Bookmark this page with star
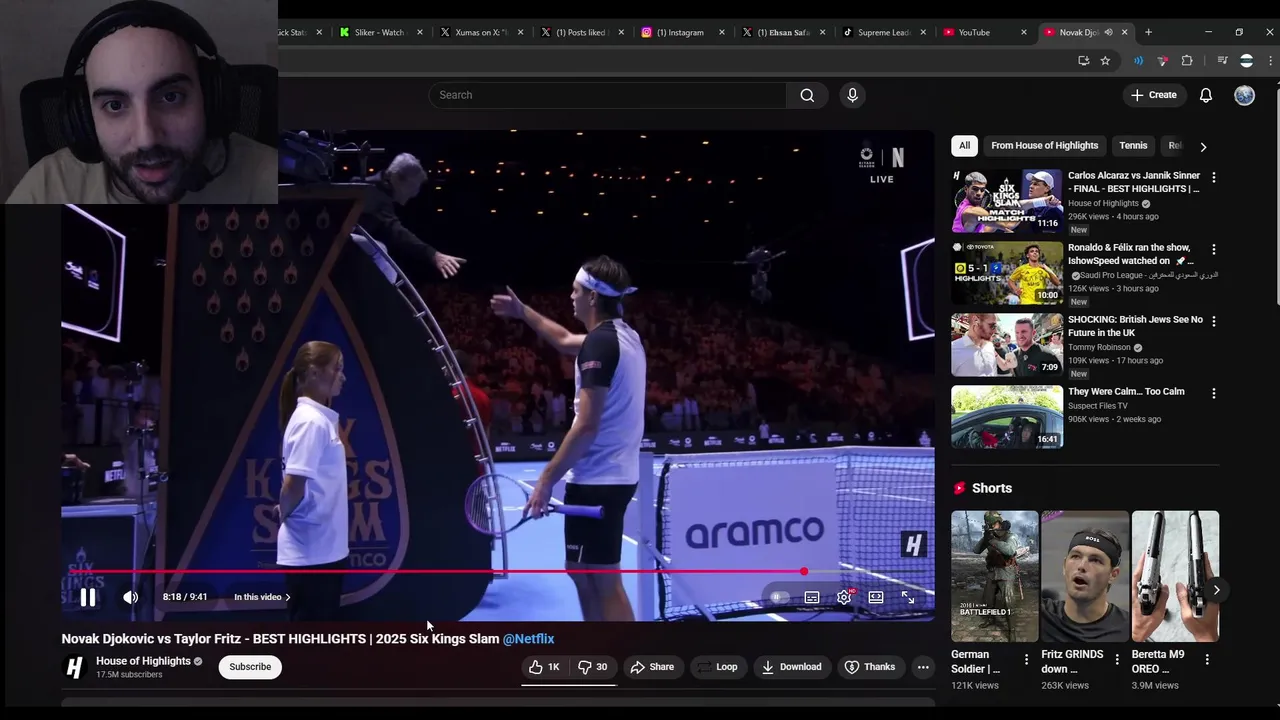 tap(1105, 61)
